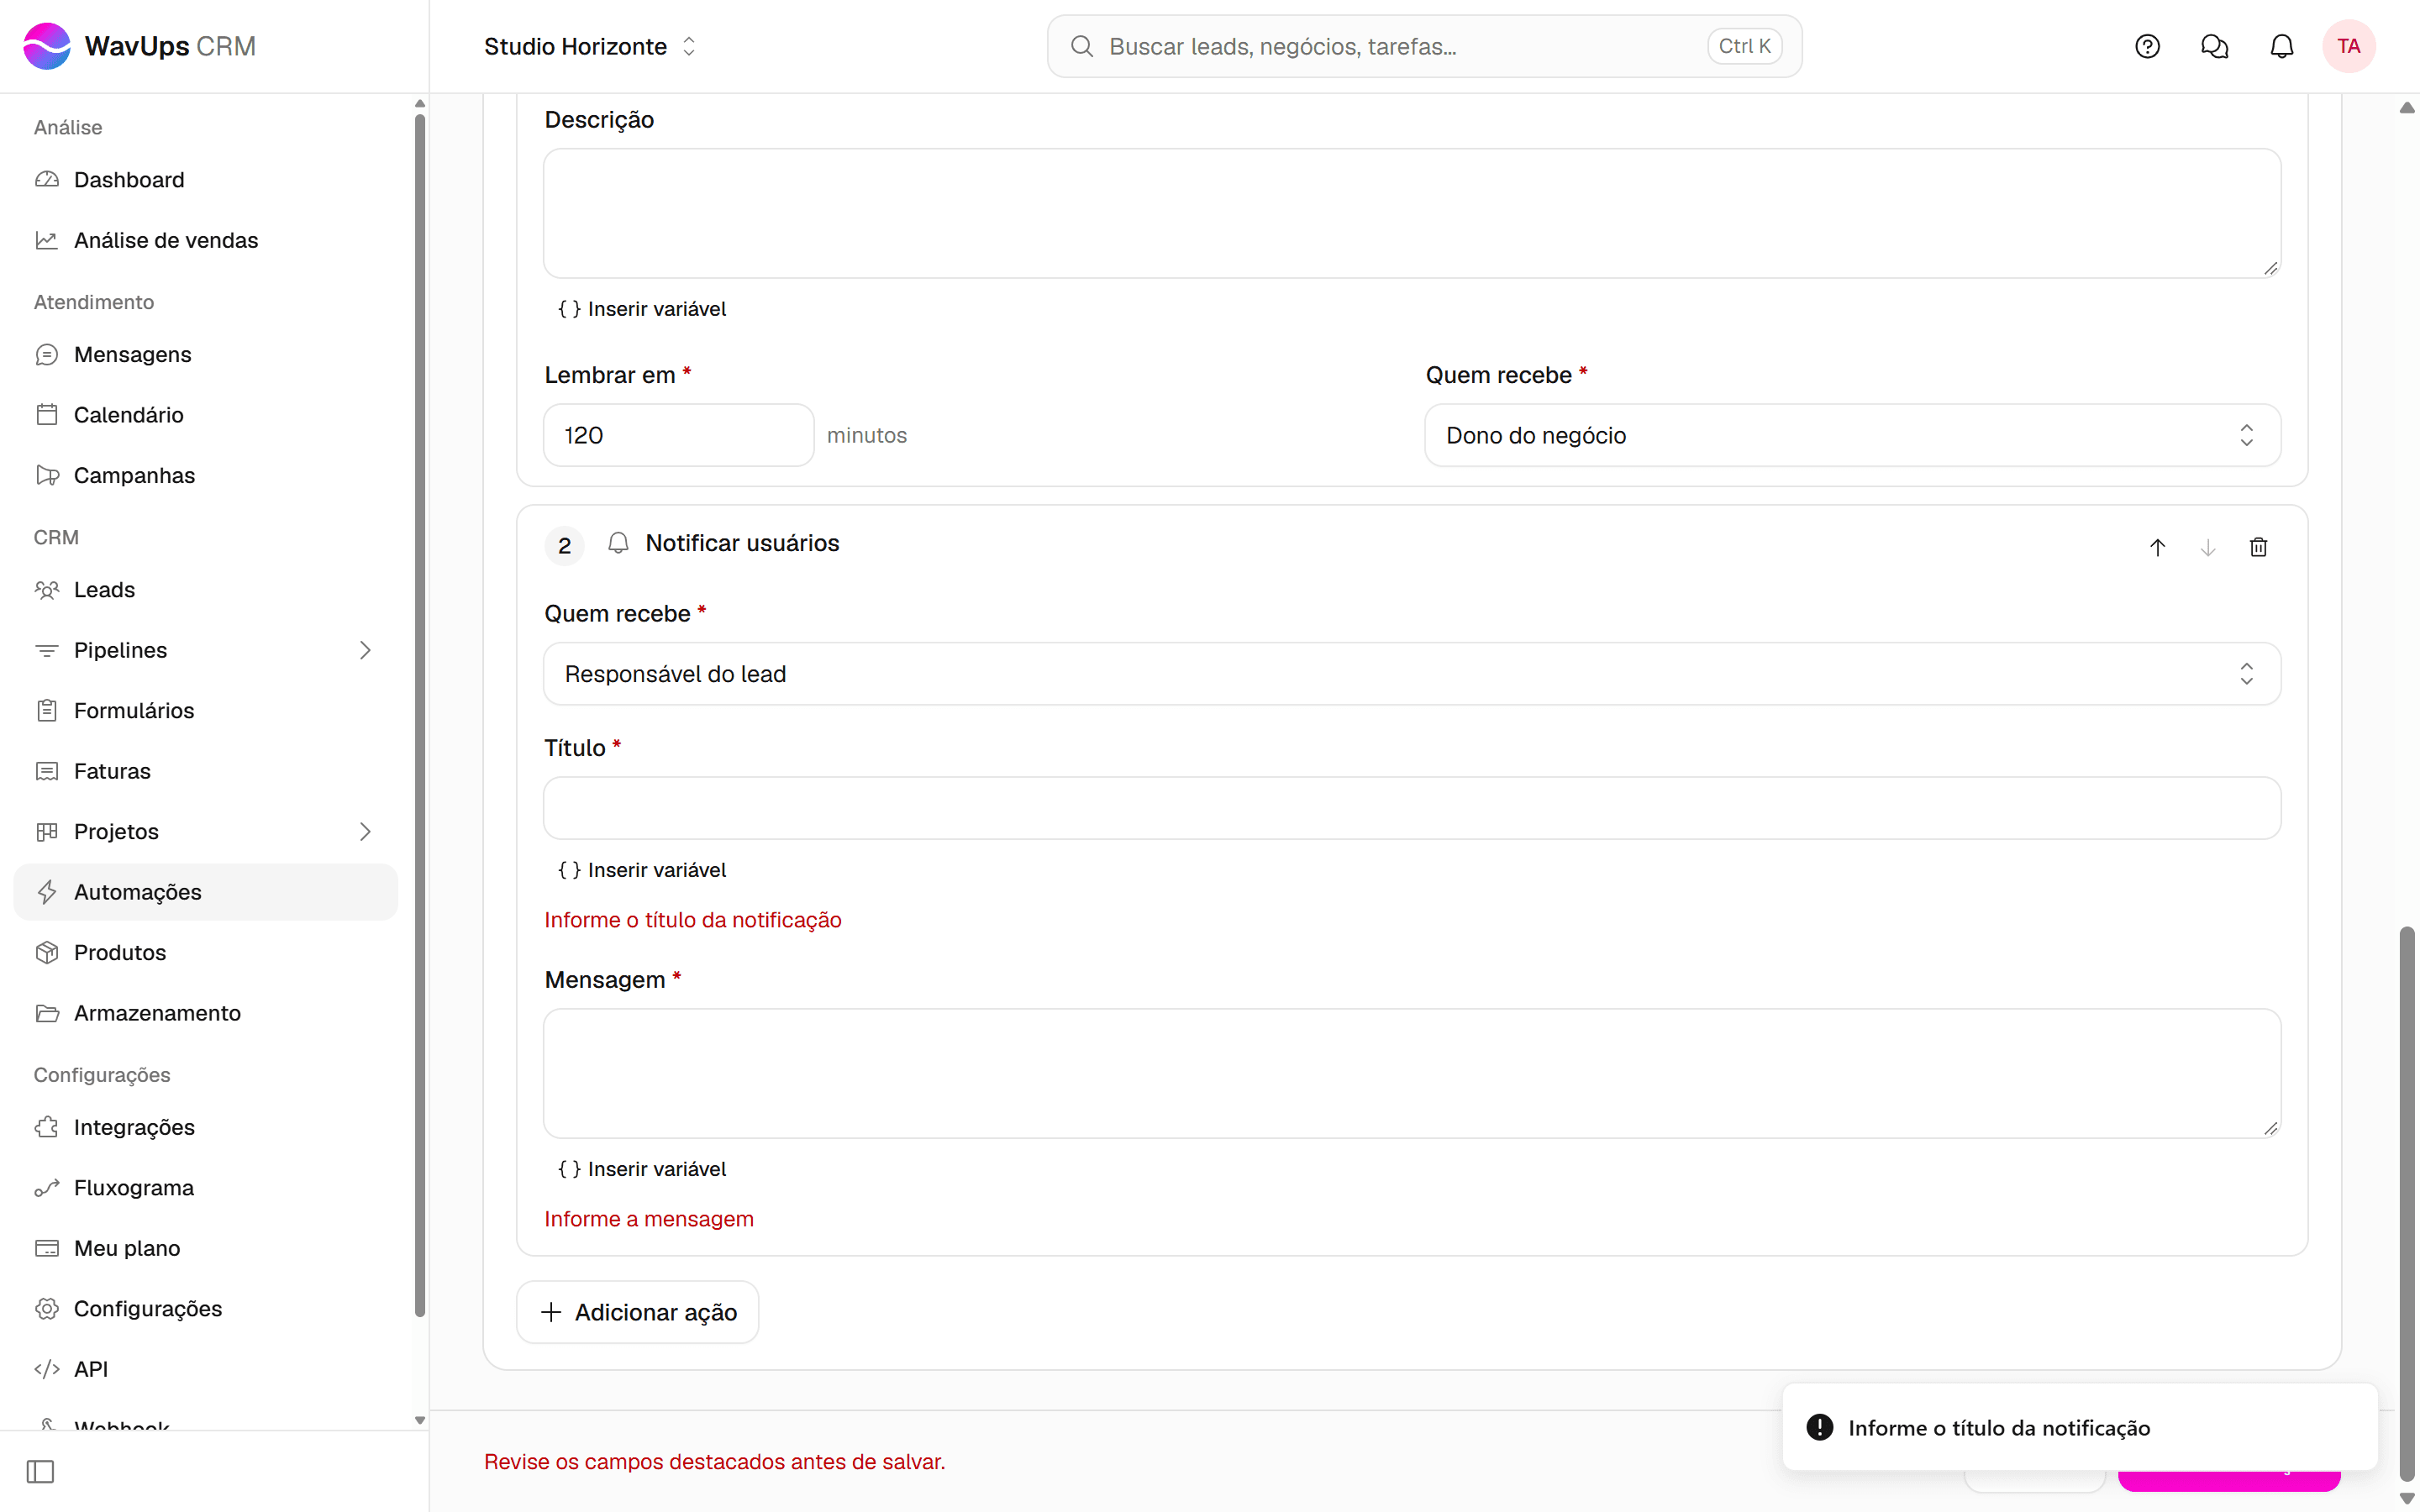Open the notifications bell in header
Viewport: 2420px width, 1512px height.
coord(2281,46)
